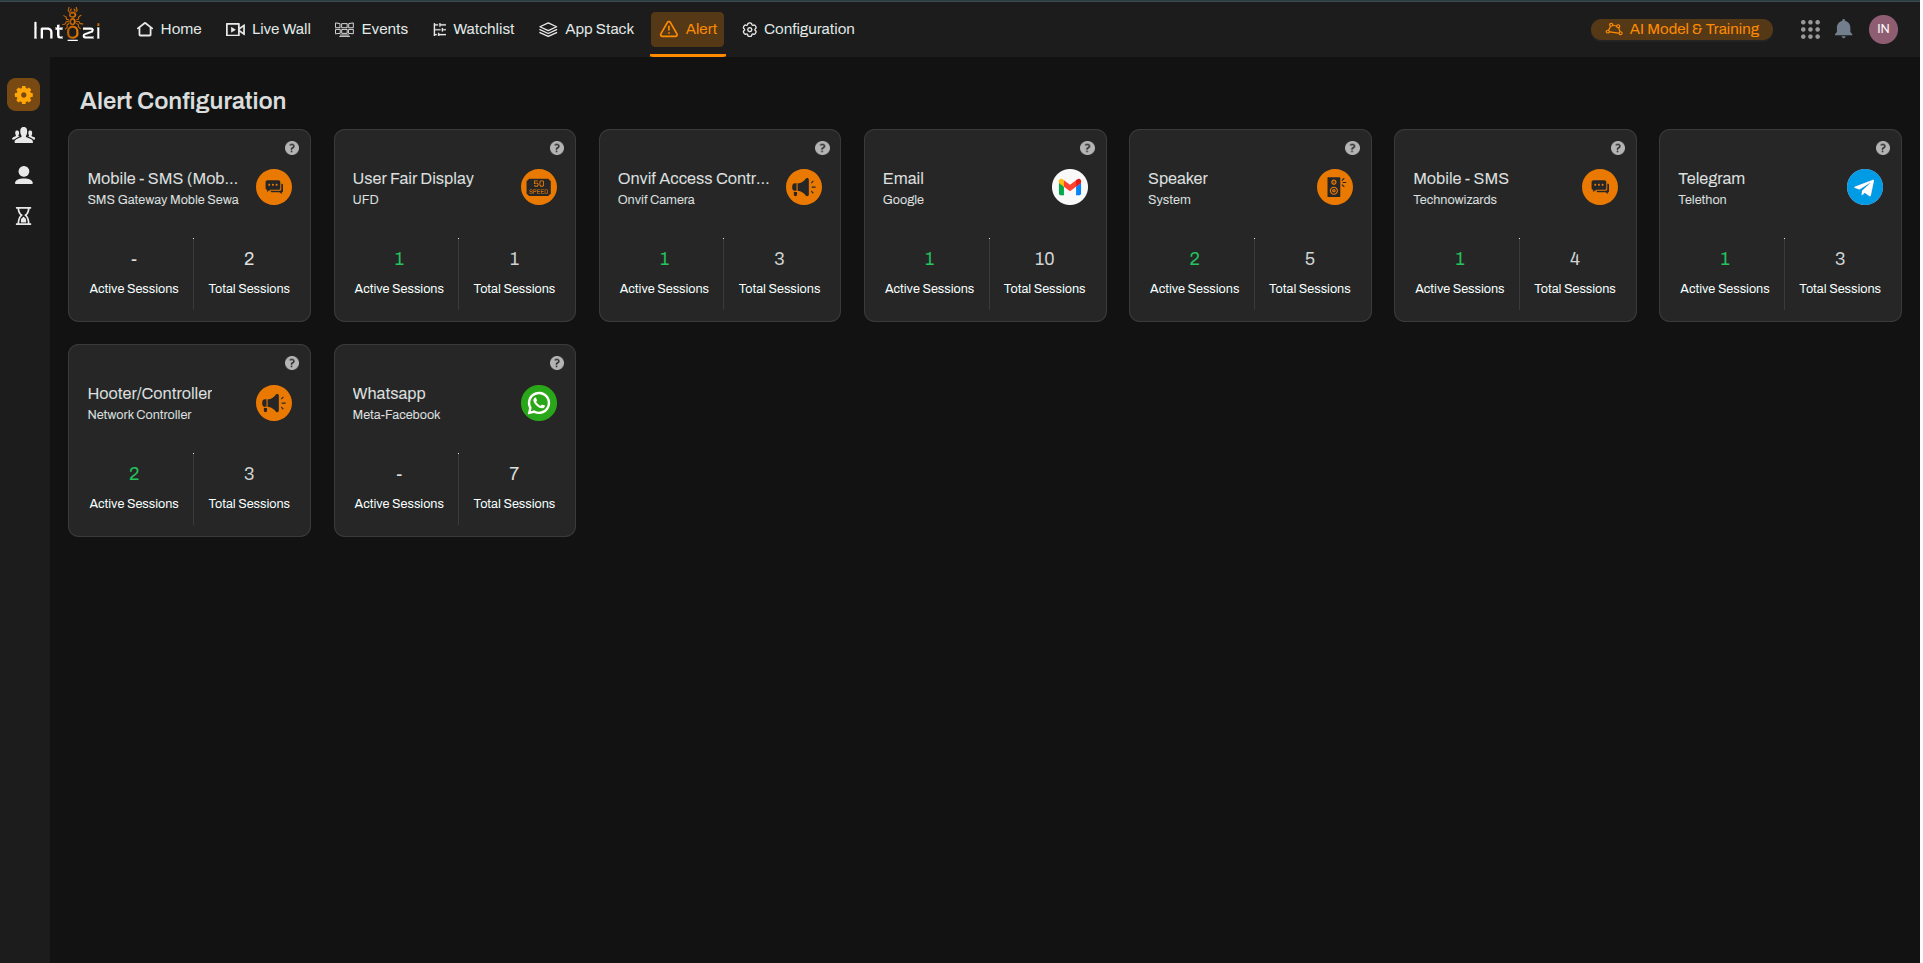Click the Gmail icon on Email card
1923x963 pixels.
click(1069, 187)
